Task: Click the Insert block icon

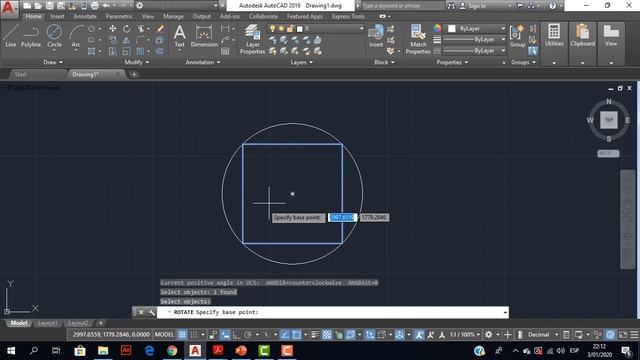Action: (x=376, y=36)
